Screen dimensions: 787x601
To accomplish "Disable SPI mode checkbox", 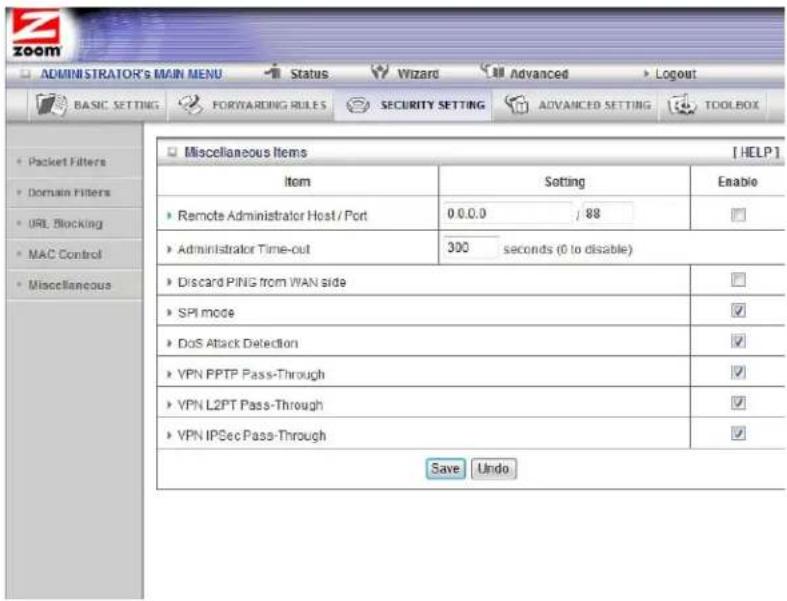I will (738, 310).
